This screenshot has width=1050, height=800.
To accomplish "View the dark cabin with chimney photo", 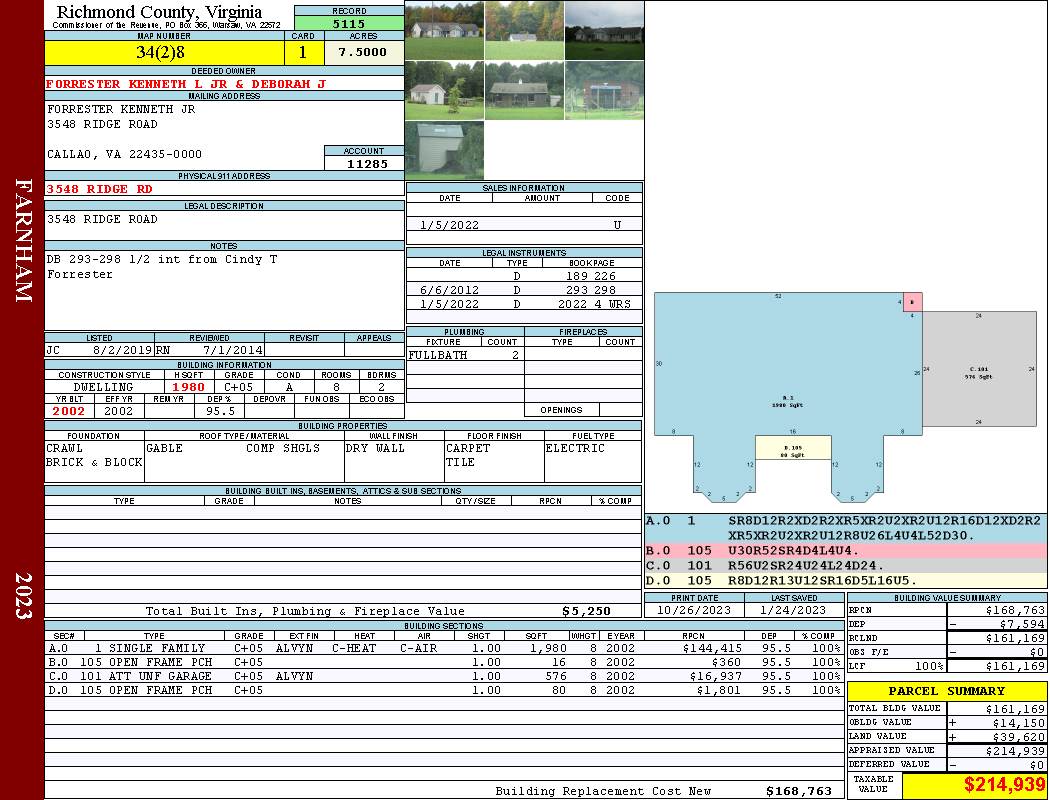I will (524, 91).
